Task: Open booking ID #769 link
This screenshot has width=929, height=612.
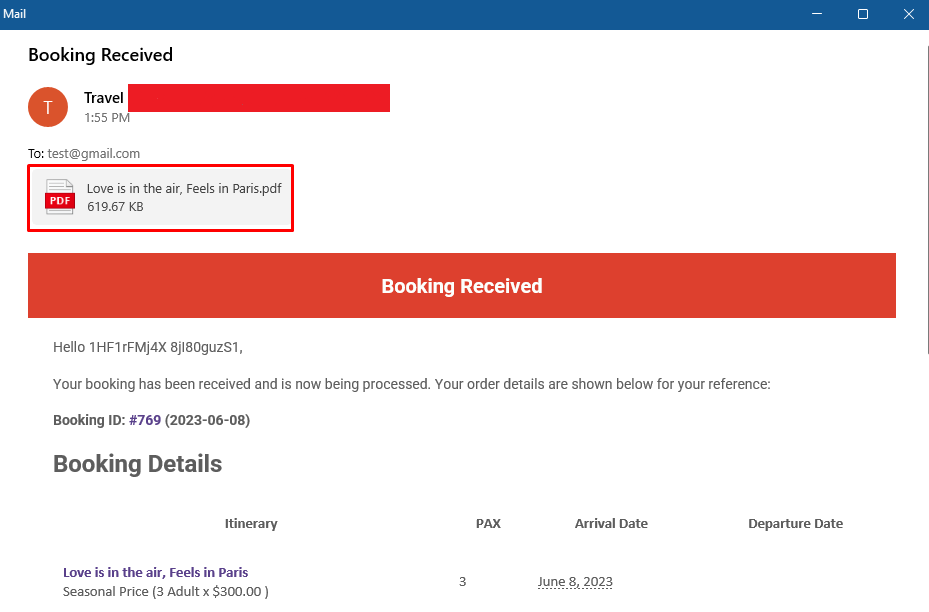Action: (145, 420)
